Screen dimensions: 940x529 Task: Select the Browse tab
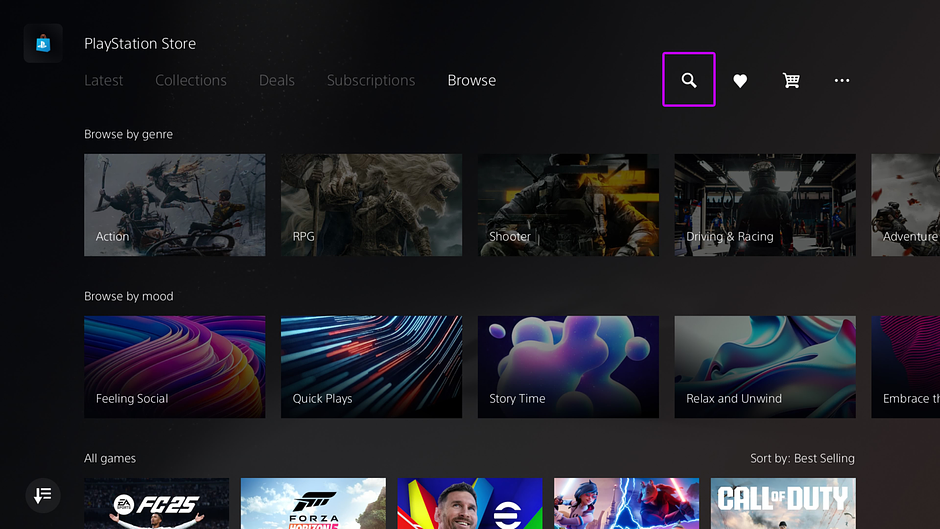point(471,80)
